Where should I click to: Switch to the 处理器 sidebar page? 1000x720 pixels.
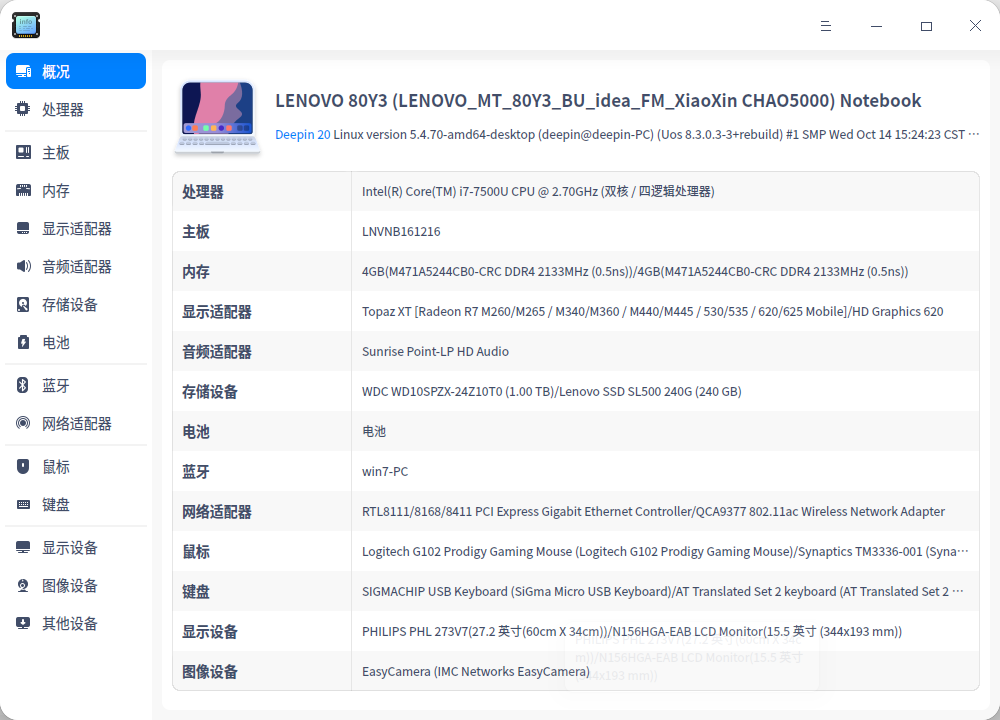(x=76, y=109)
